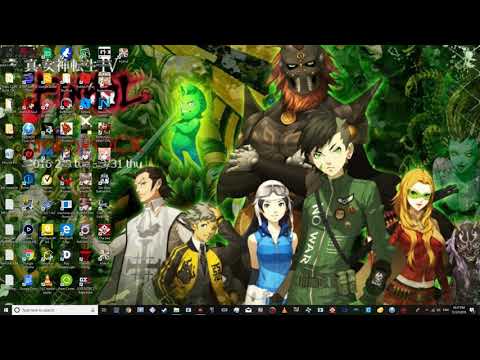Click the microphone icon in the search box

93,310
